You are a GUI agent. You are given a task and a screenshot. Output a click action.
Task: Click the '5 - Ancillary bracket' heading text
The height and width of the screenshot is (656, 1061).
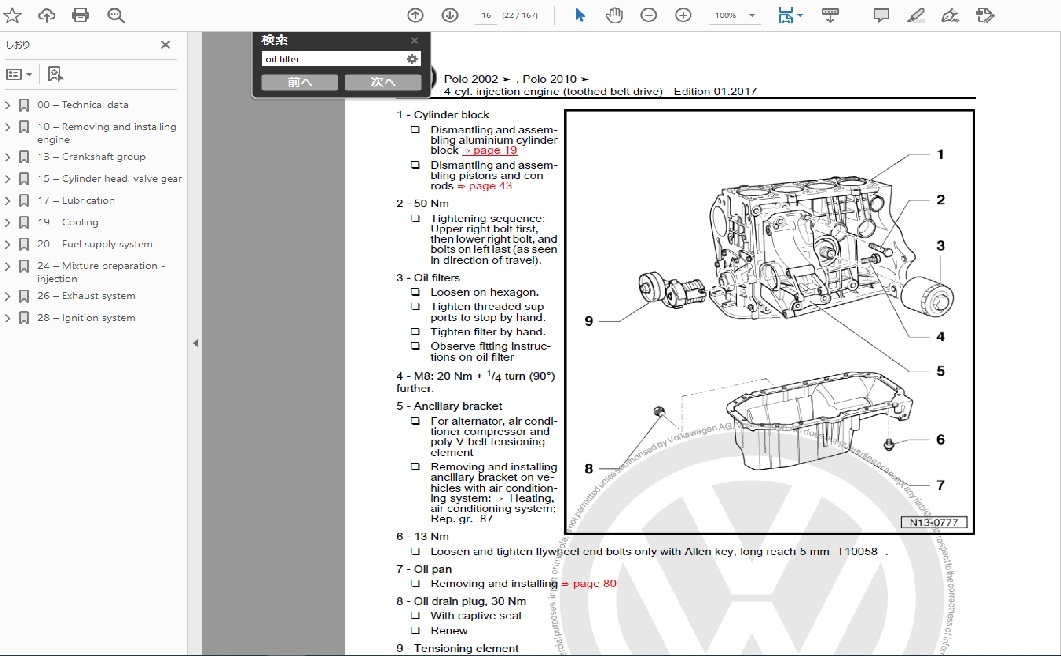pyautogui.click(x=449, y=406)
